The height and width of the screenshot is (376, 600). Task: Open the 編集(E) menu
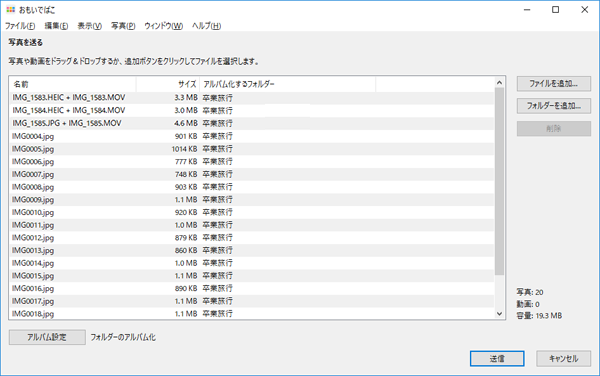click(56, 26)
